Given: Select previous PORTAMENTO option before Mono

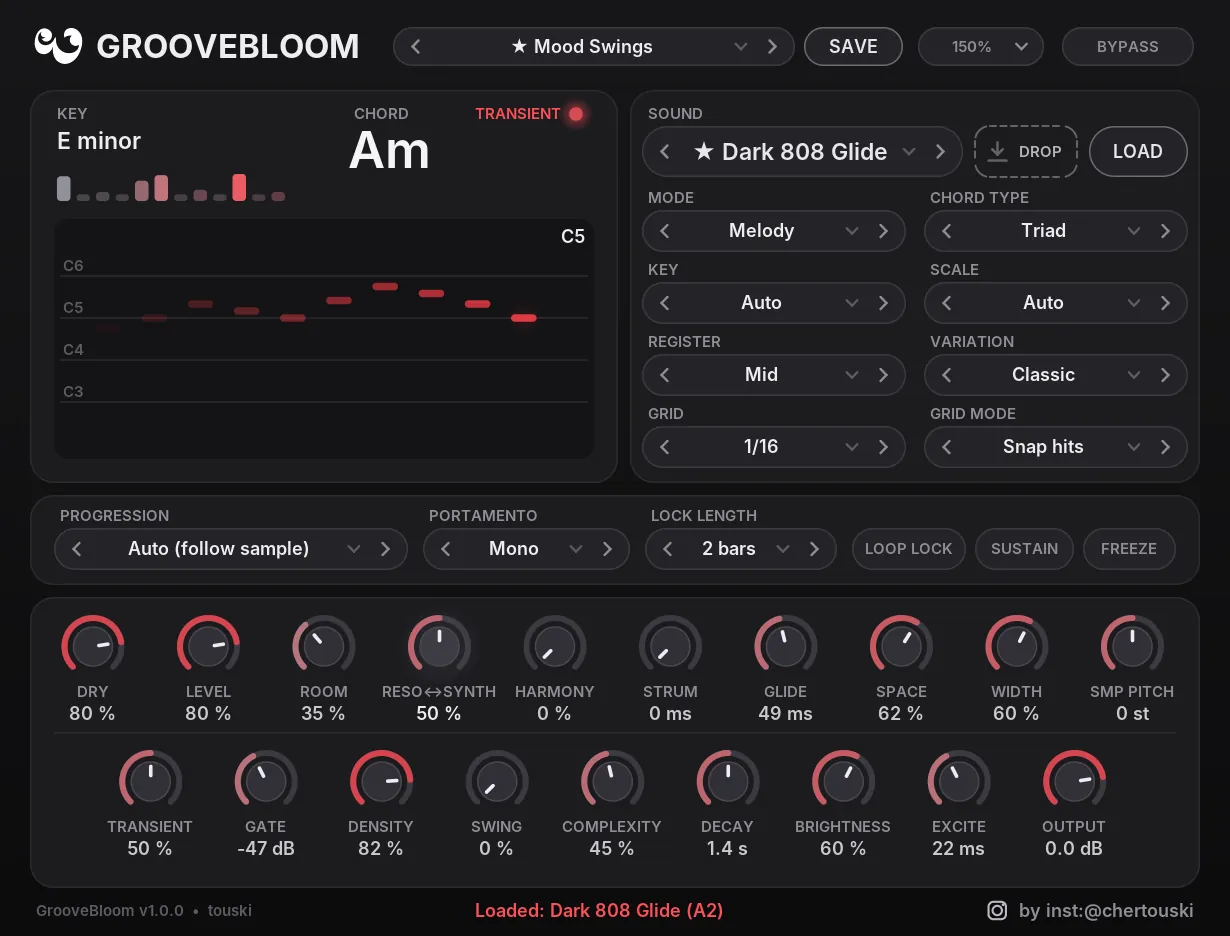Looking at the screenshot, I should [446, 548].
